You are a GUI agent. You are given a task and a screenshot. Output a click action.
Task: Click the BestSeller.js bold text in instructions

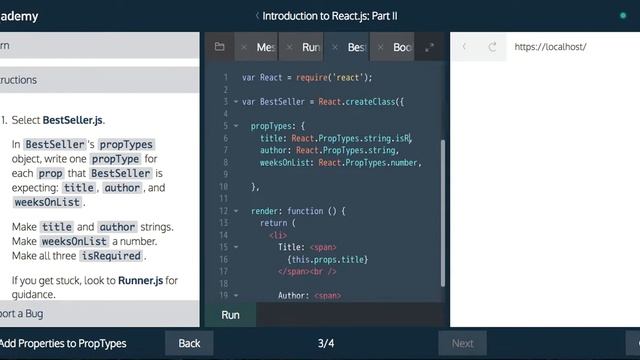point(73,120)
